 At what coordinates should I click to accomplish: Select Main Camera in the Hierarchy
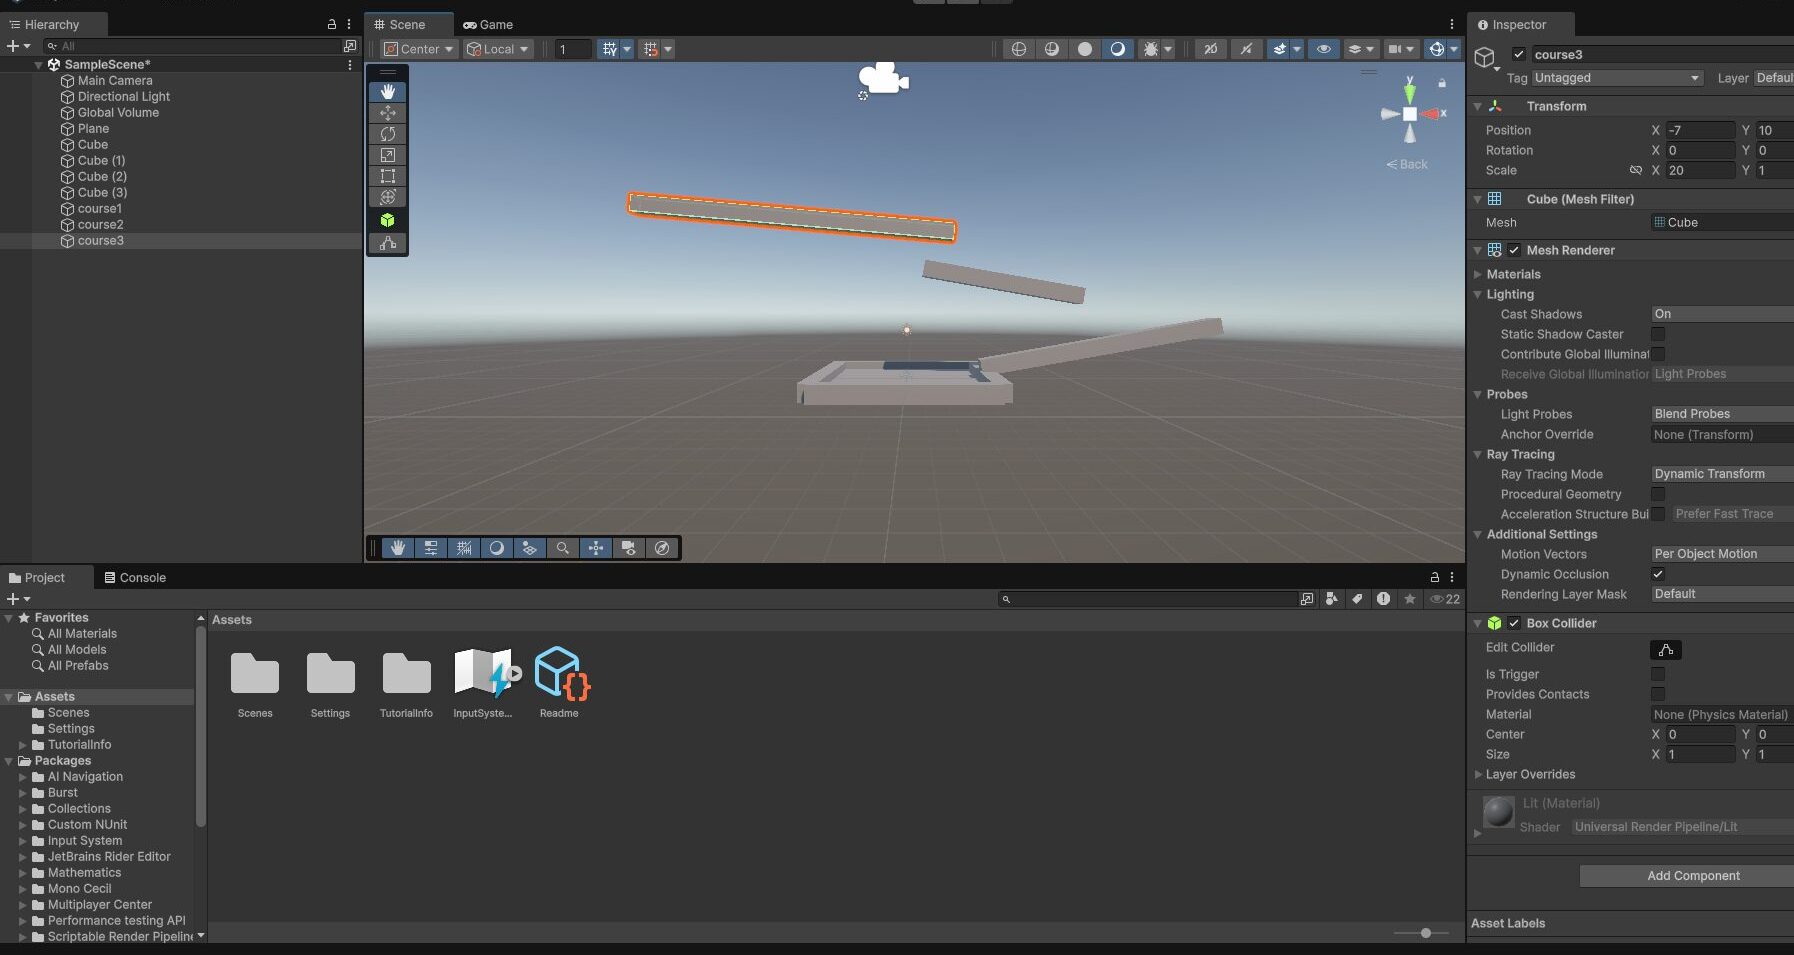(x=115, y=81)
